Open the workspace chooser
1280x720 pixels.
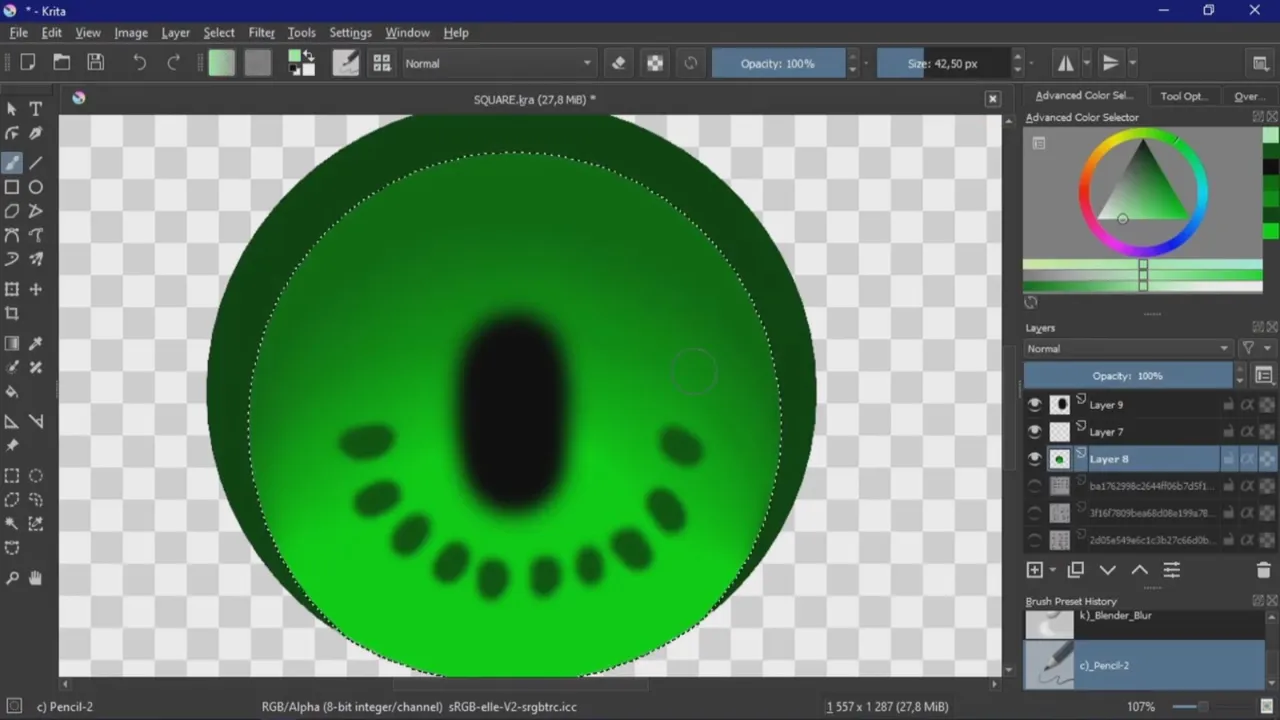click(1261, 63)
